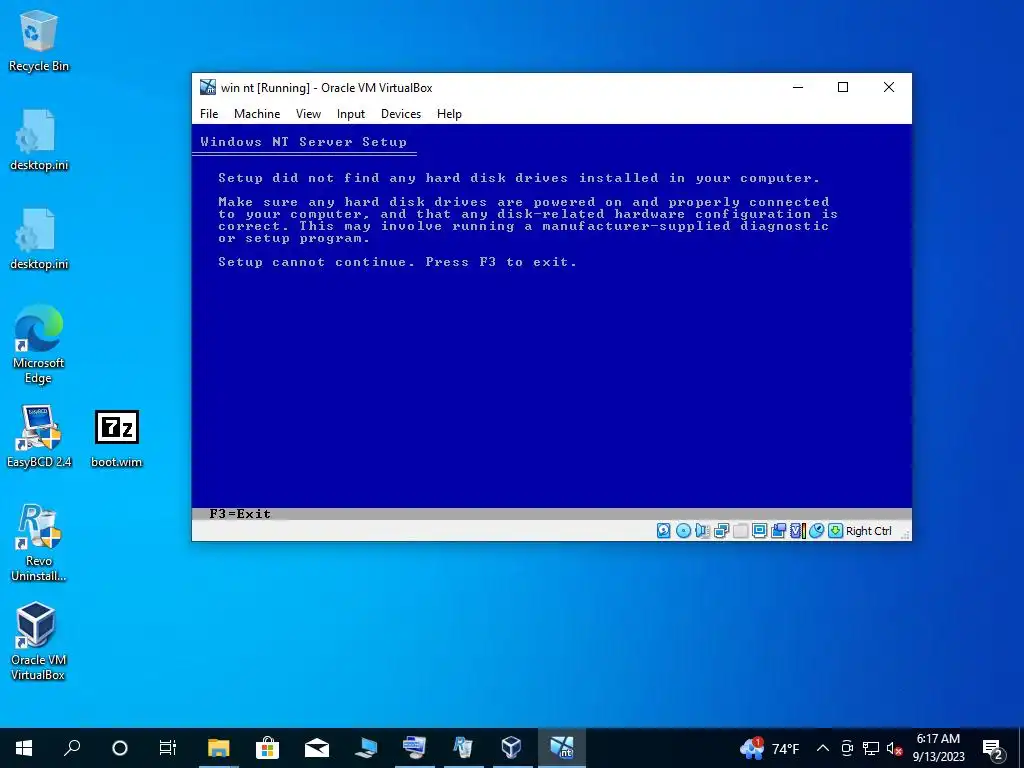Click 'Setup cannot continue. Press F3 to exit.' line

click(398, 262)
